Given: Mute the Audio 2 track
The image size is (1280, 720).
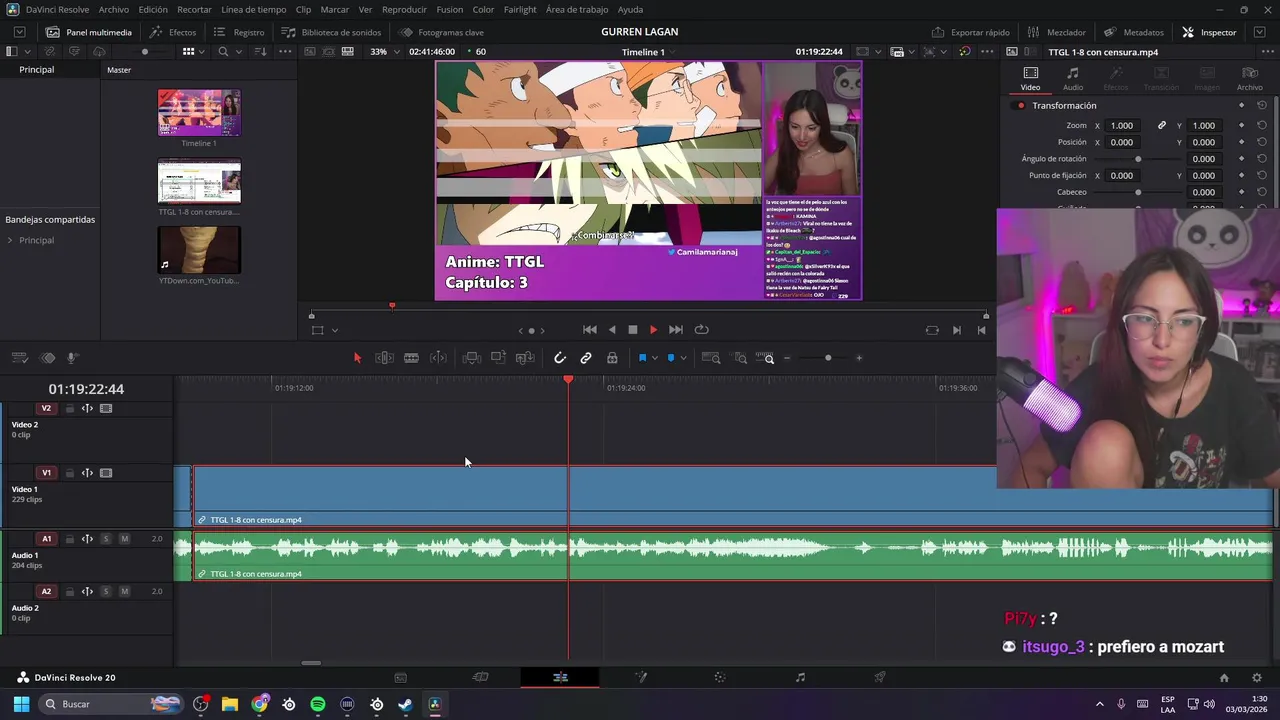Looking at the screenshot, I should point(124,591).
